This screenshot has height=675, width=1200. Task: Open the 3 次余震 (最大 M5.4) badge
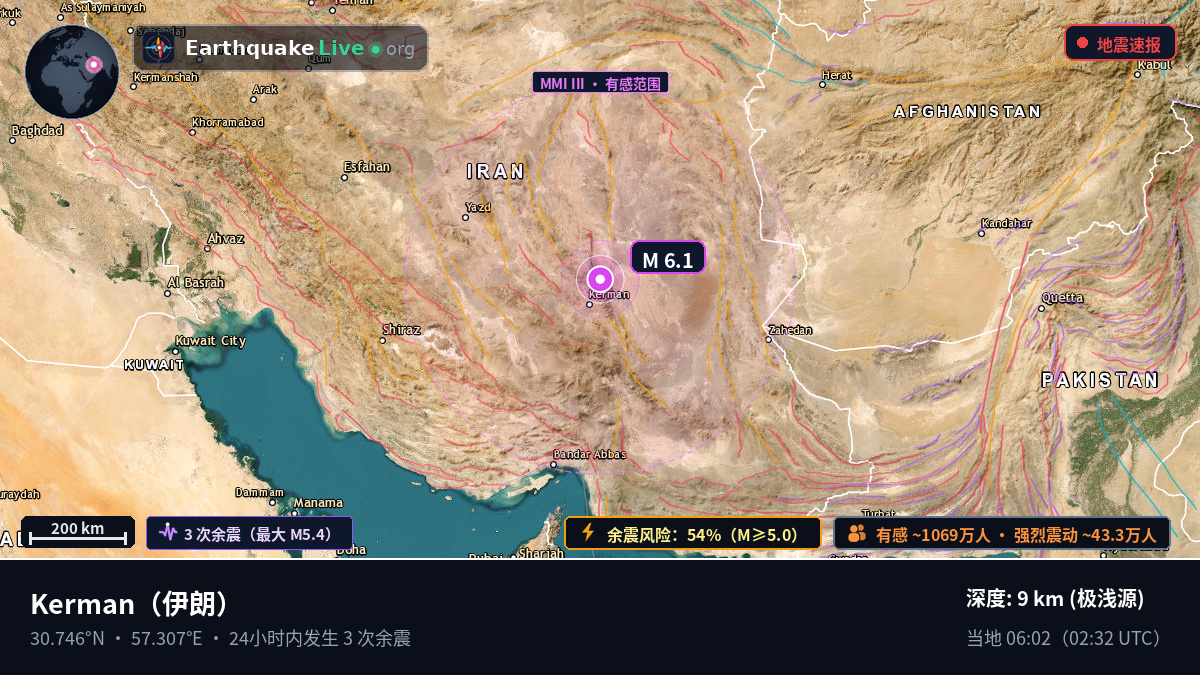[x=250, y=533]
